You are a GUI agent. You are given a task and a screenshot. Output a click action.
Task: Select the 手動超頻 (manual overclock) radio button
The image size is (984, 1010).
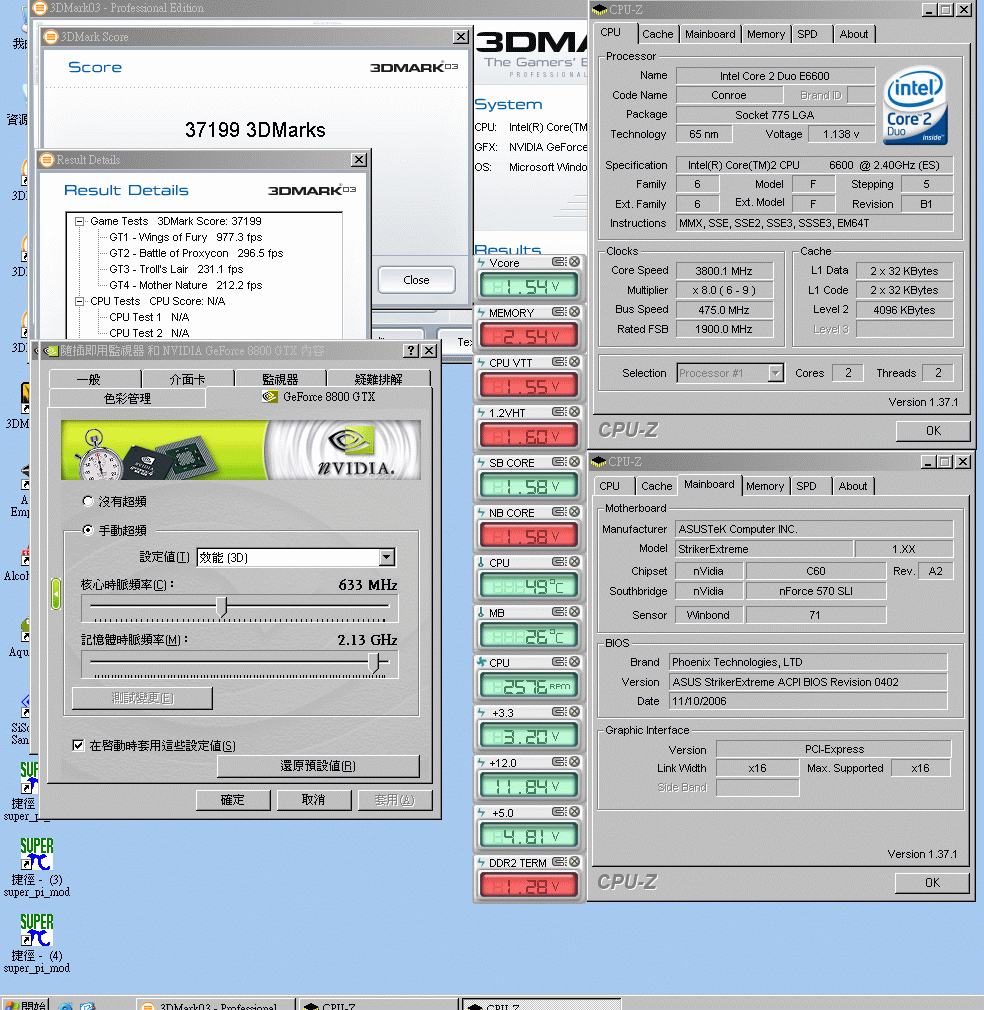tap(88, 530)
